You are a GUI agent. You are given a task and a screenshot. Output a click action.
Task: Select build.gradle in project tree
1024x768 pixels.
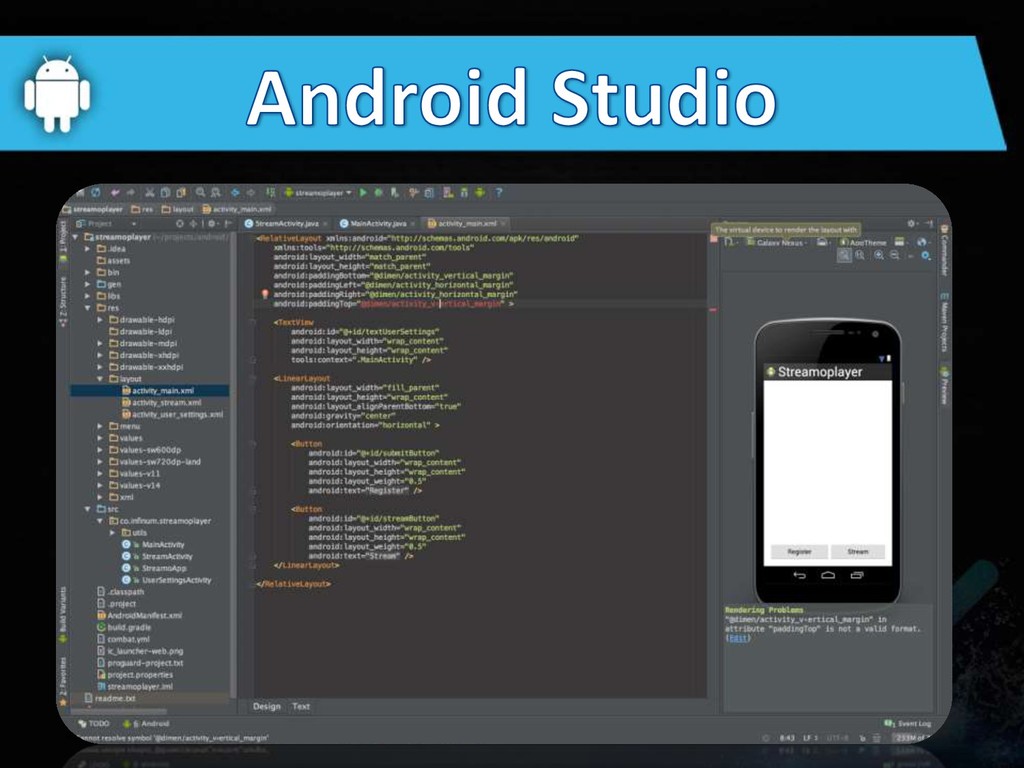124,627
